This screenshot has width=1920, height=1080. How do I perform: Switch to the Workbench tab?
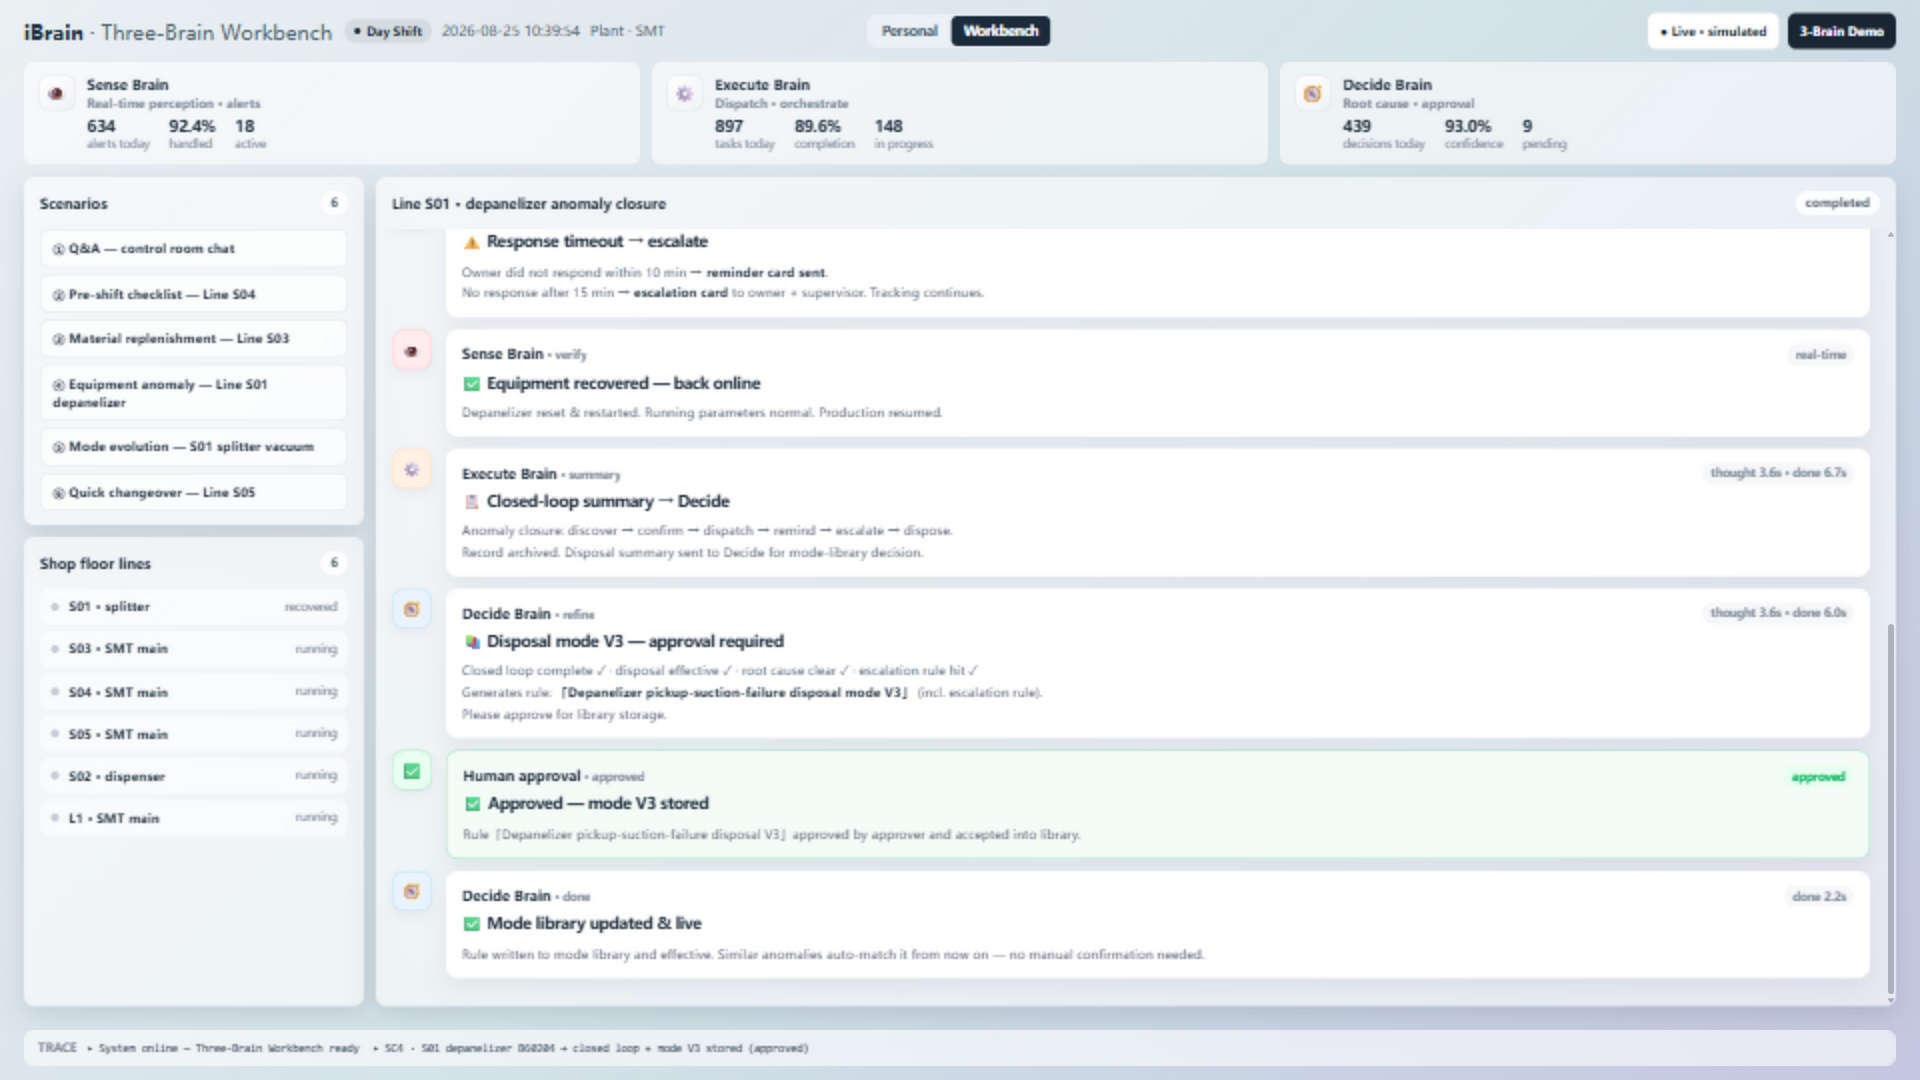(x=1000, y=31)
